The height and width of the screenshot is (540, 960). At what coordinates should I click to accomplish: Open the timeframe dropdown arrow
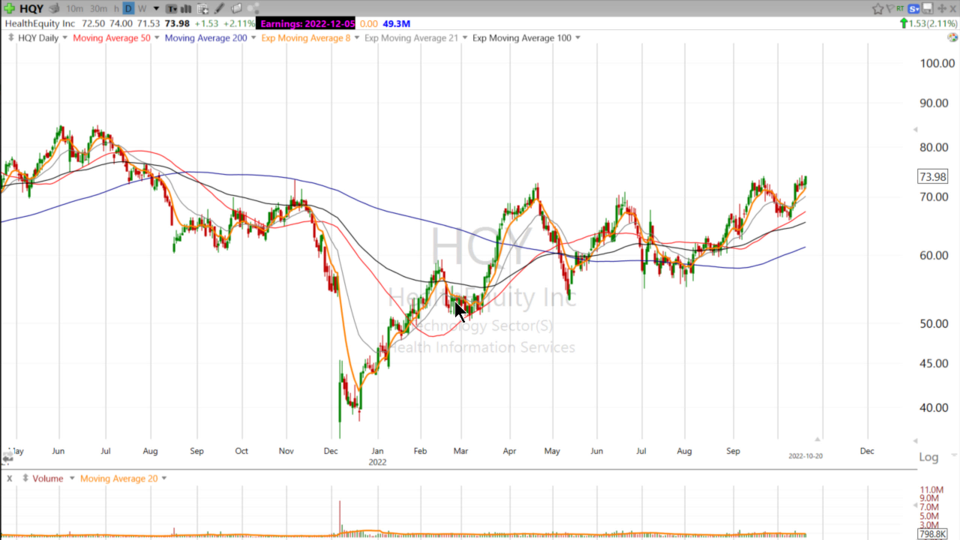[x=156, y=9]
